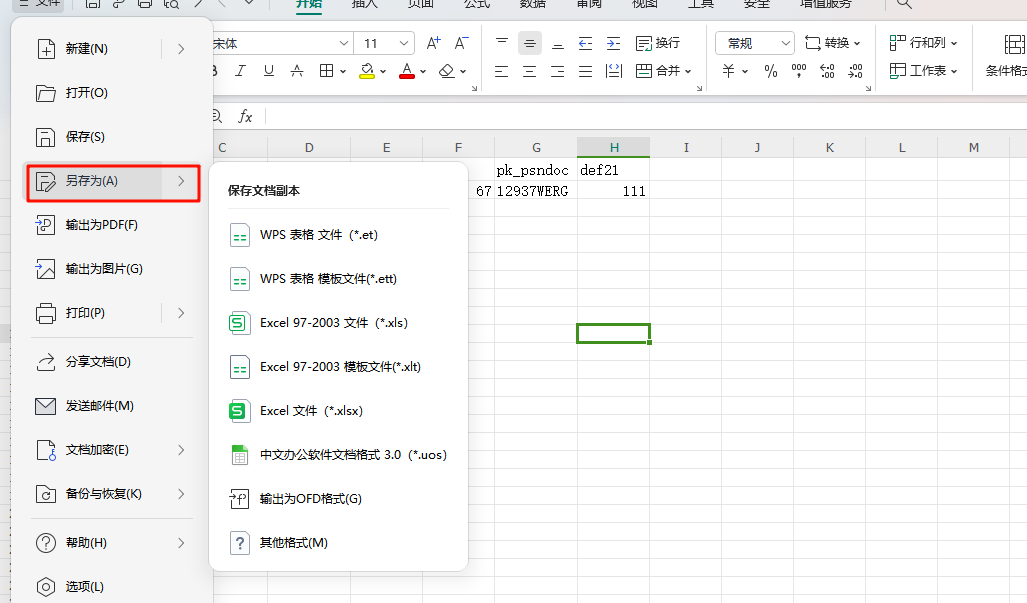This screenshot has height=603, width=1027.
Task: Apply cell borders icon
Action: tap(326, 71)
